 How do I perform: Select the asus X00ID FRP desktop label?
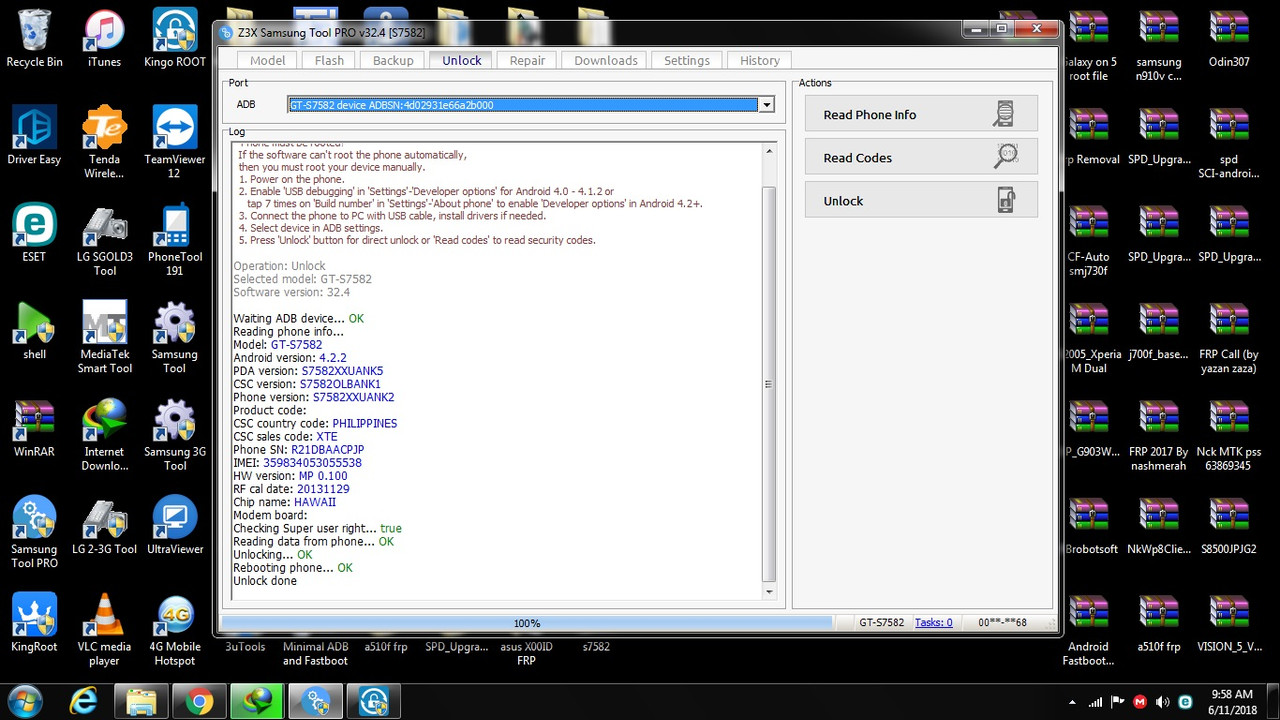pos(526,653)
